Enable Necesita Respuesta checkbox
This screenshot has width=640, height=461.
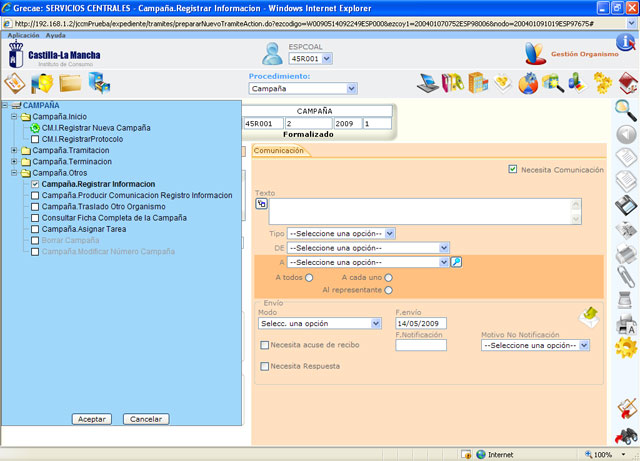[264, 366]
